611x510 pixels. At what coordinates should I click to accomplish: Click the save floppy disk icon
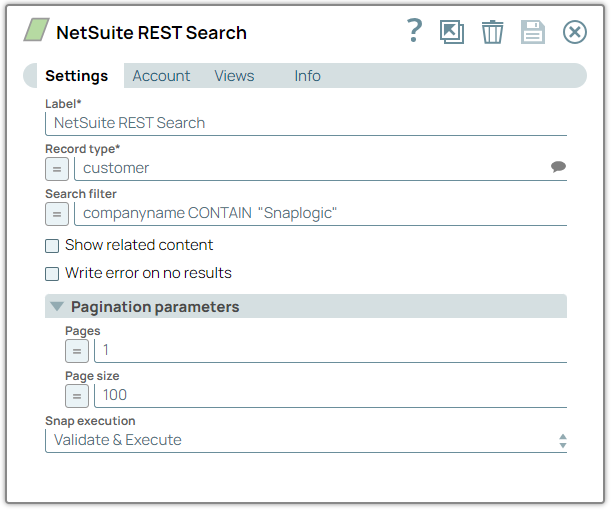click(x=533, y=32)
